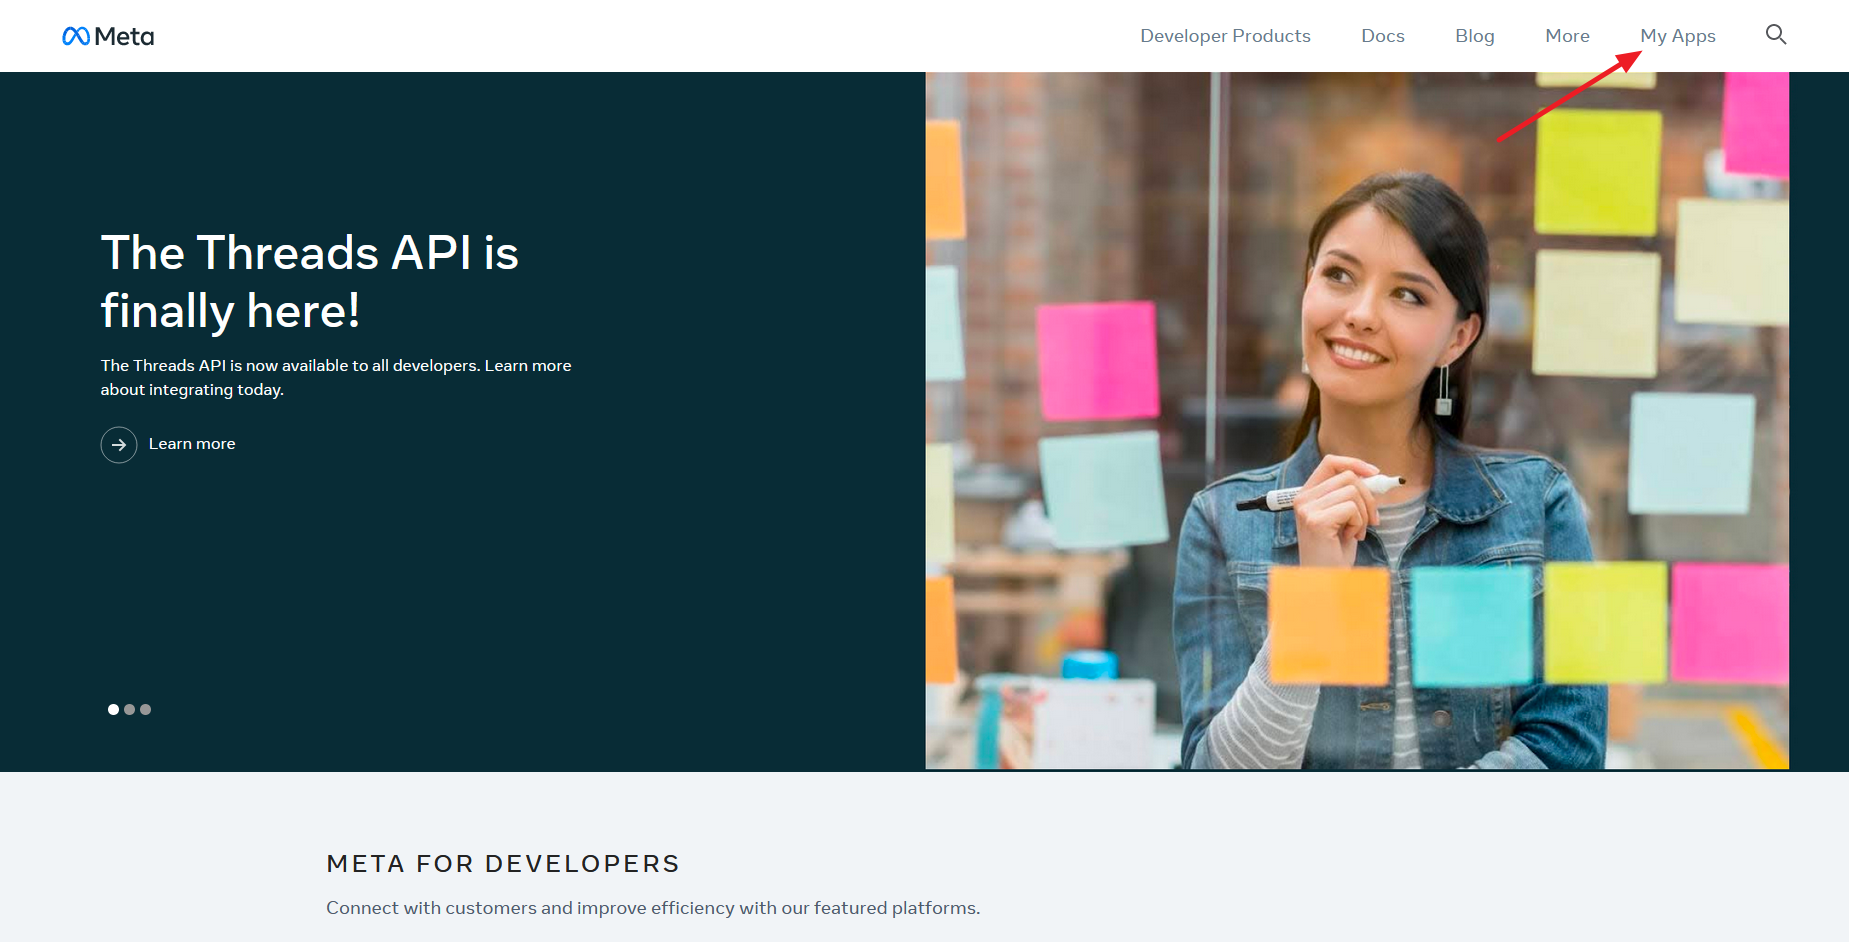Click the Learn more arrow circle icon
This screenshot has height=942, width=1849.
coord(119,445)
